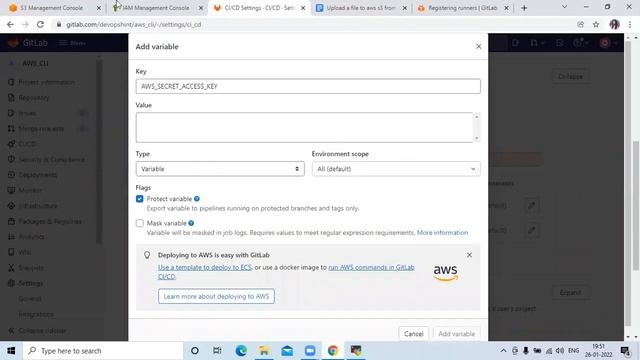This screenshot has height=360, width=640.
Task: Open Repository in sidebar
Action: [x=34, y=98]
